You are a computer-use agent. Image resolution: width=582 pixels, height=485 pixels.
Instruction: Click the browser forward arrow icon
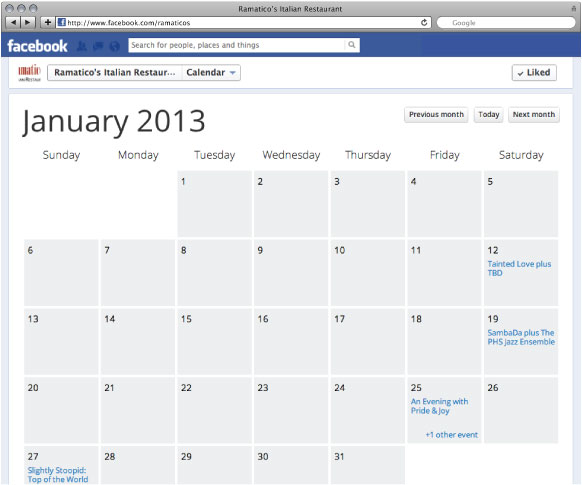[28, 22]
